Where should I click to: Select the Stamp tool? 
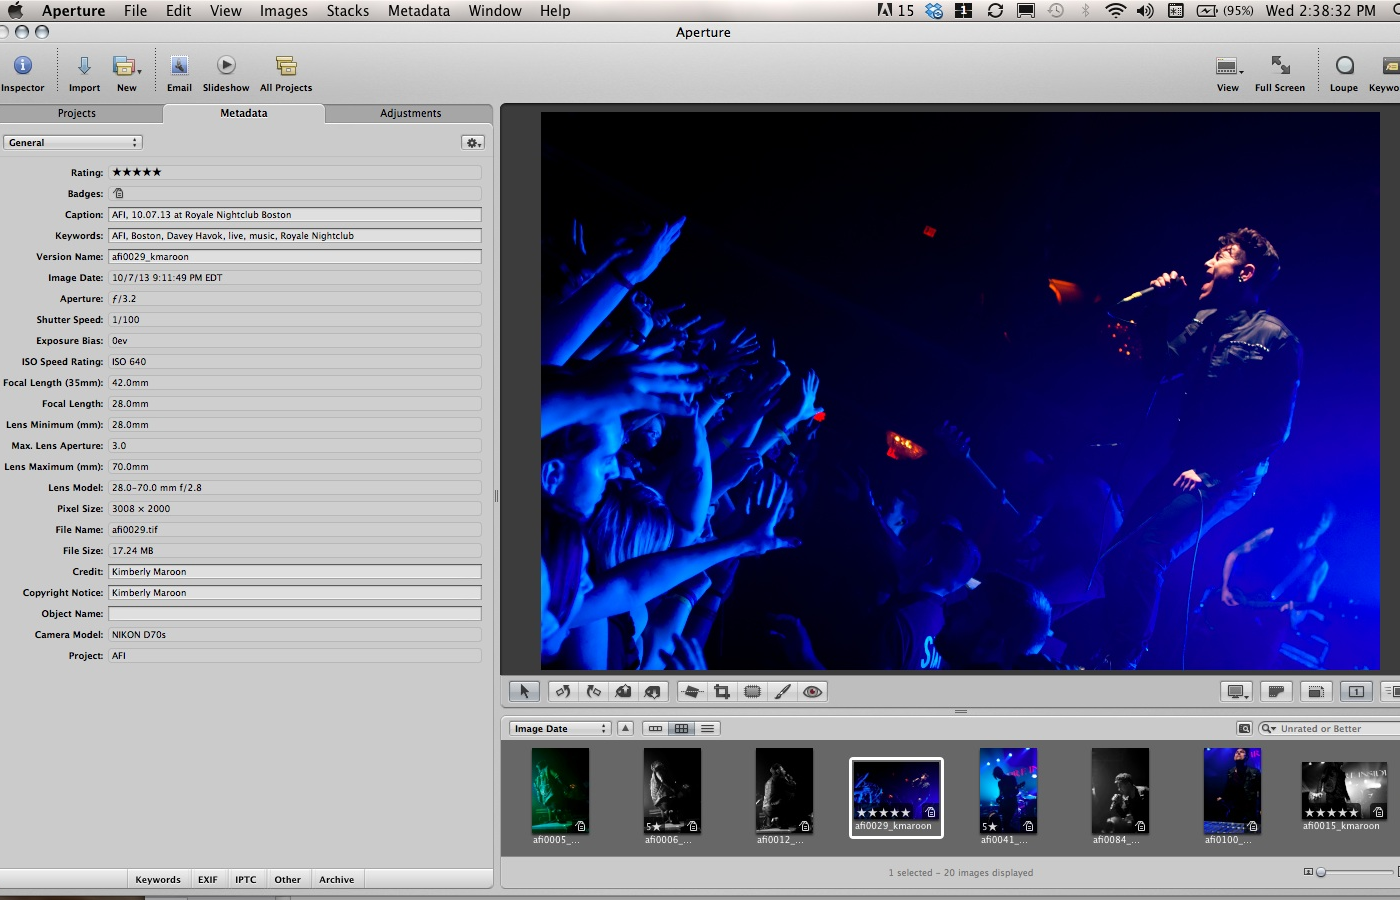[653, 691]
